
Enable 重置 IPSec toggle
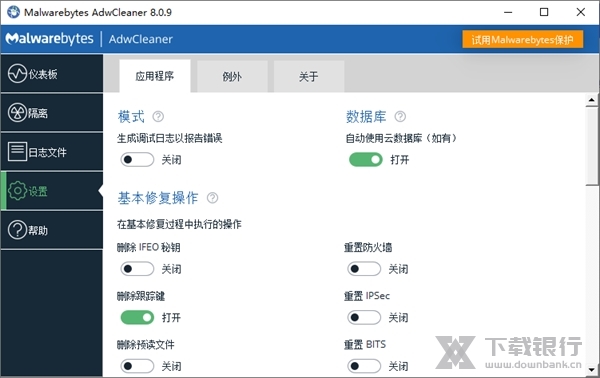click(x=364, y=317)
